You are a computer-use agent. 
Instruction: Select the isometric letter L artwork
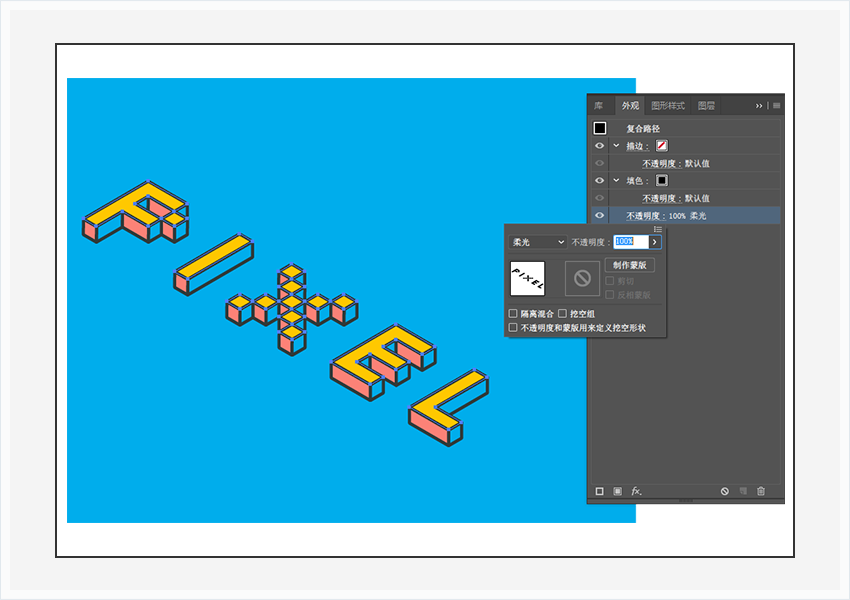pyautogui.click(x=449, y=408)
